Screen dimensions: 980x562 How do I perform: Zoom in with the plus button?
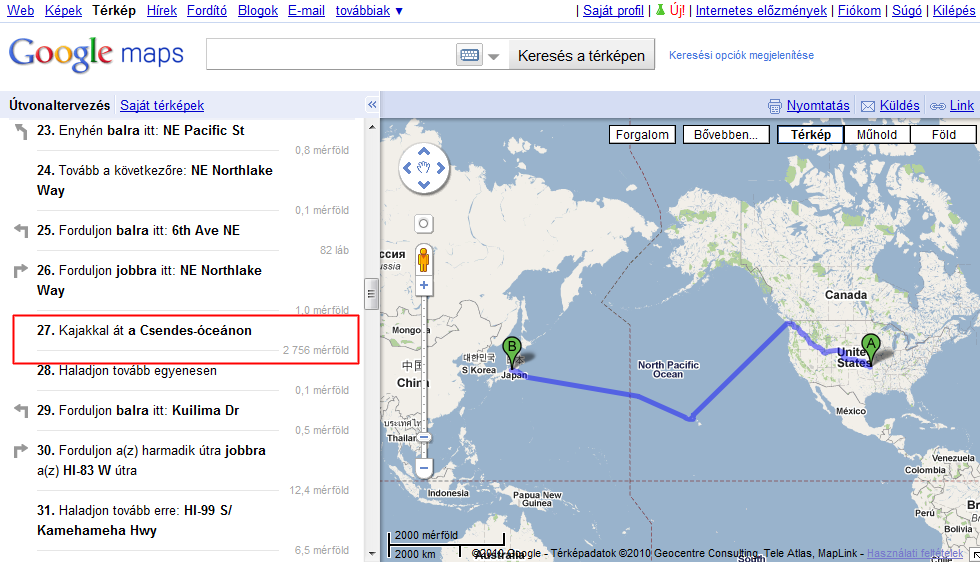(424, 285)
